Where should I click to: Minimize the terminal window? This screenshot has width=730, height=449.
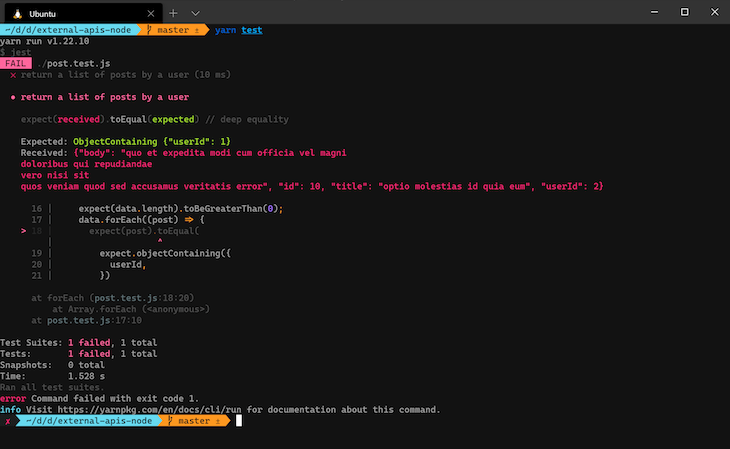point(654,12)
